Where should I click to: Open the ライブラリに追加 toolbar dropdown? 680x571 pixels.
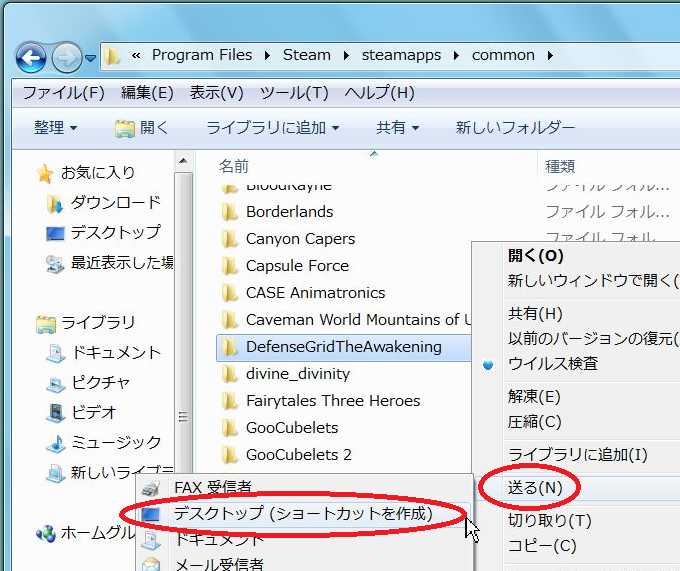click(272, 127)
